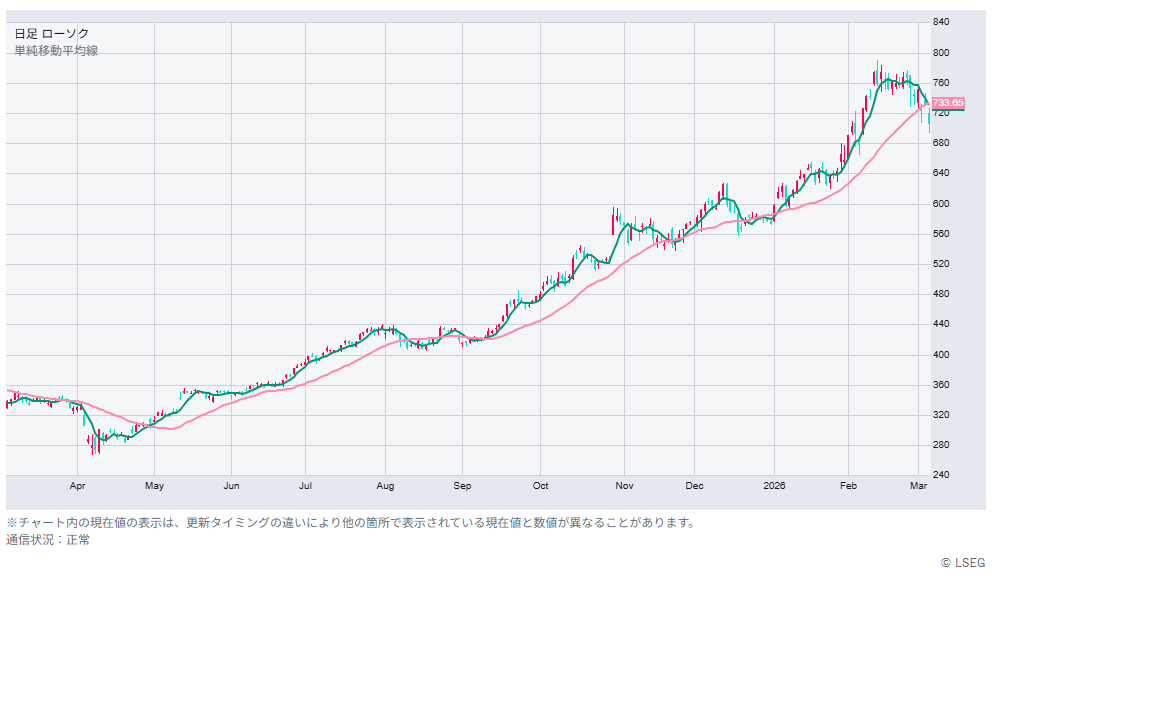Click the © LSEG copyright text

962,563
